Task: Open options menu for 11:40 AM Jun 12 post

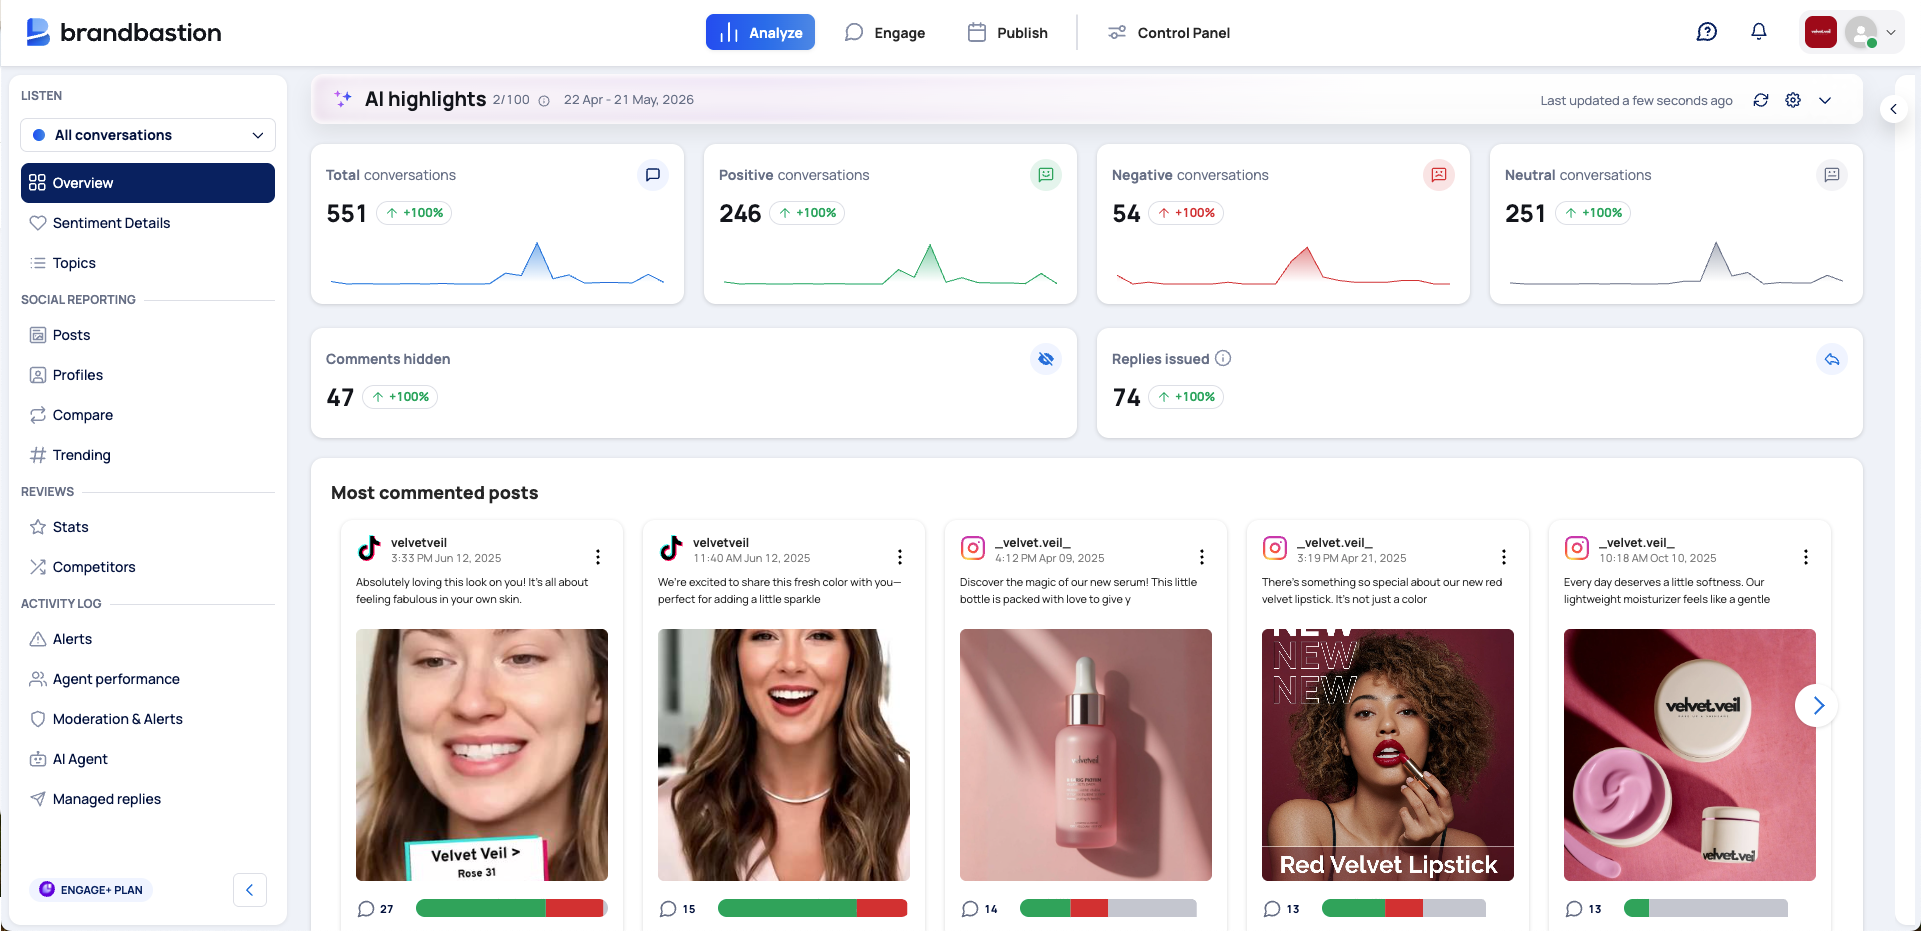Action: 900,557
